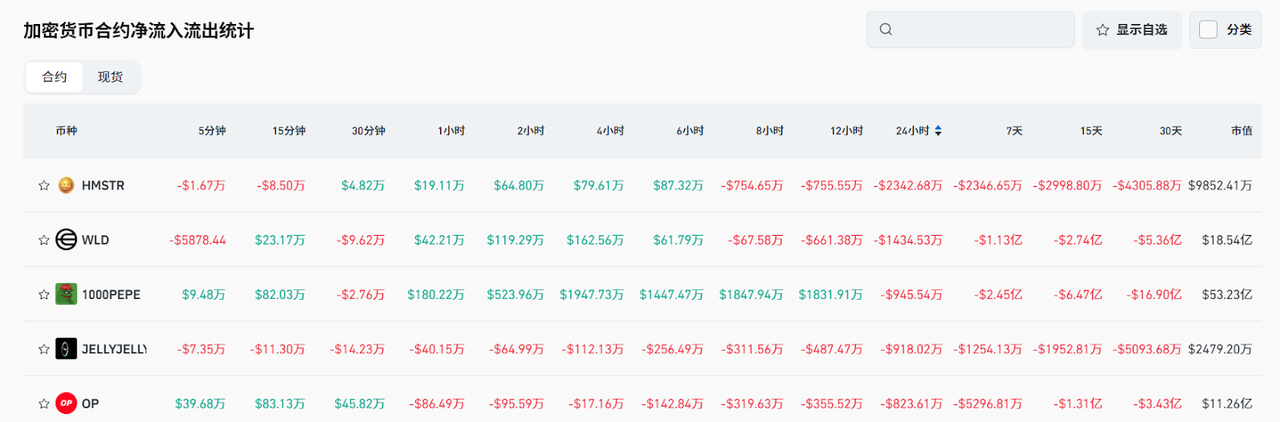Mark OP as favorite with star
The image size is (1280, 422).
(x=44, y=403)
